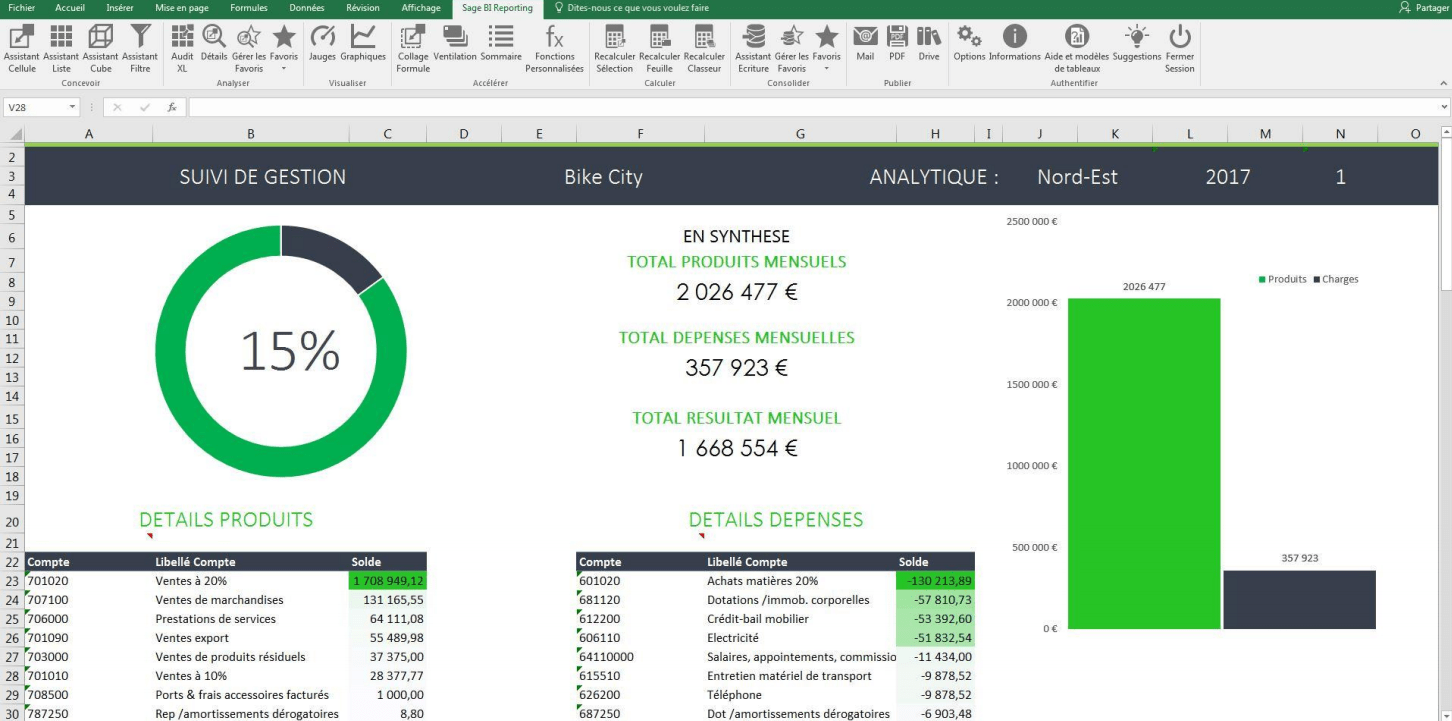Run the Audit XL tool

182,48
